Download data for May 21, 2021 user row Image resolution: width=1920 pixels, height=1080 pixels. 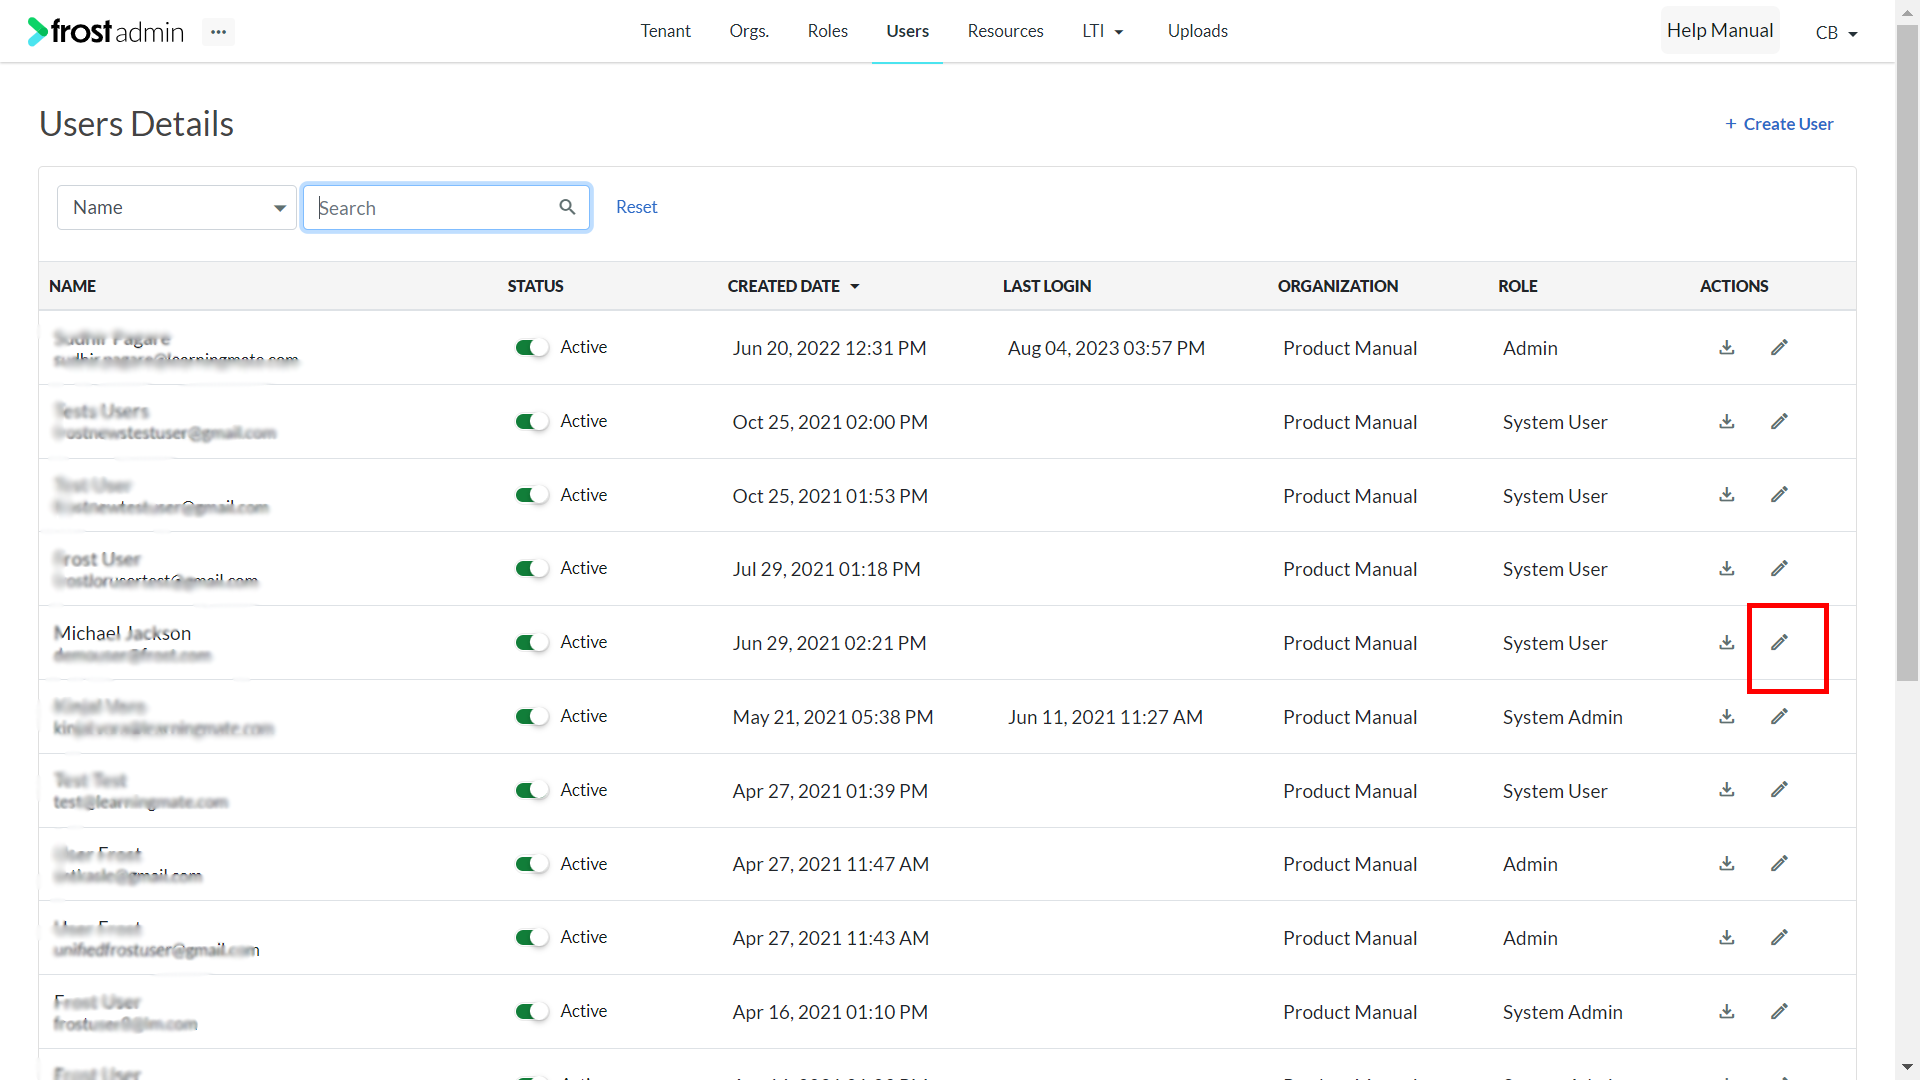pos(1727,717)
